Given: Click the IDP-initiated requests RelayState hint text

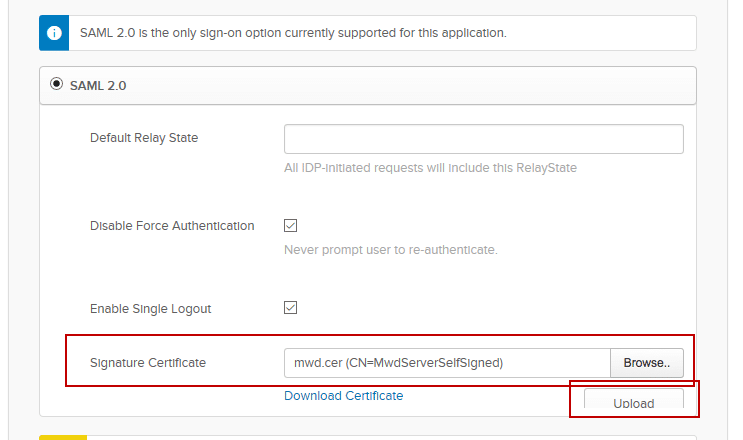Looking at the screenshot, I should (x=430, y=168).
